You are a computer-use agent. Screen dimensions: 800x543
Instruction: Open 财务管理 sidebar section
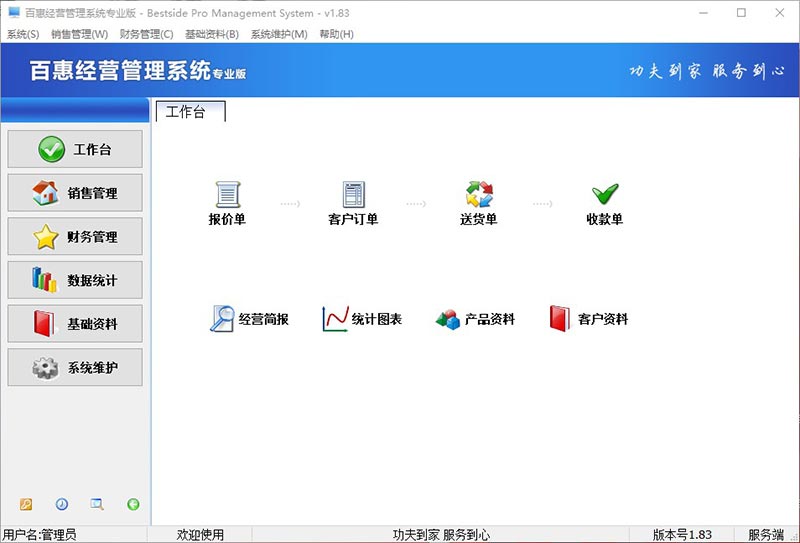pos(75,236)
